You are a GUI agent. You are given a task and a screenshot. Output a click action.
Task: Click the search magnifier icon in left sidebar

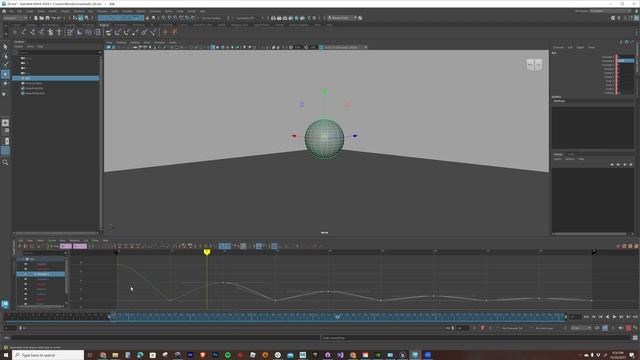(x=5, y=162)
